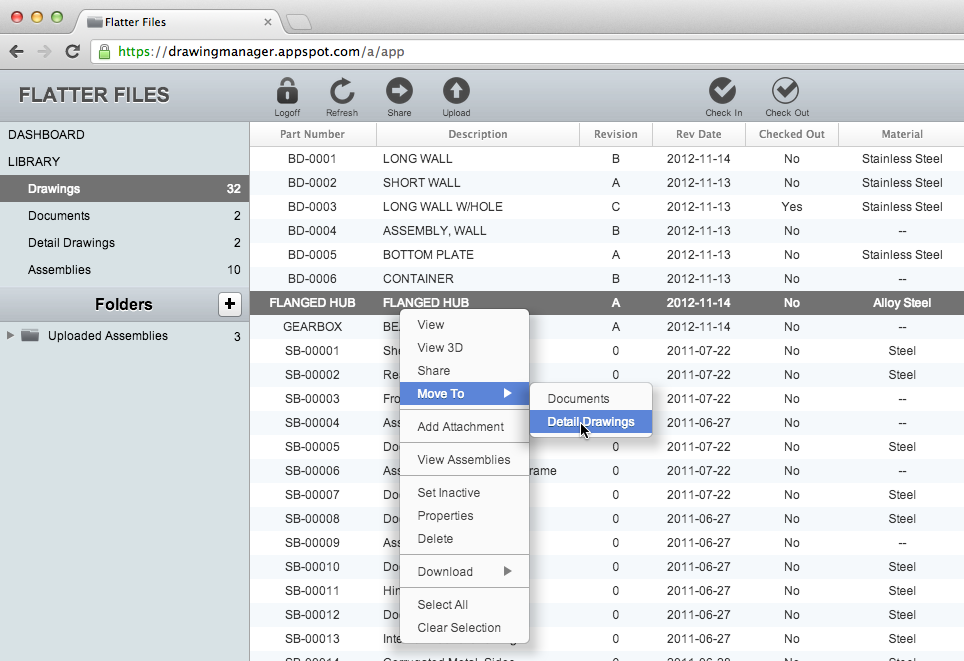964x661 pixels.
Task: Click the browser address bar URL
Action: click(261, 52)
